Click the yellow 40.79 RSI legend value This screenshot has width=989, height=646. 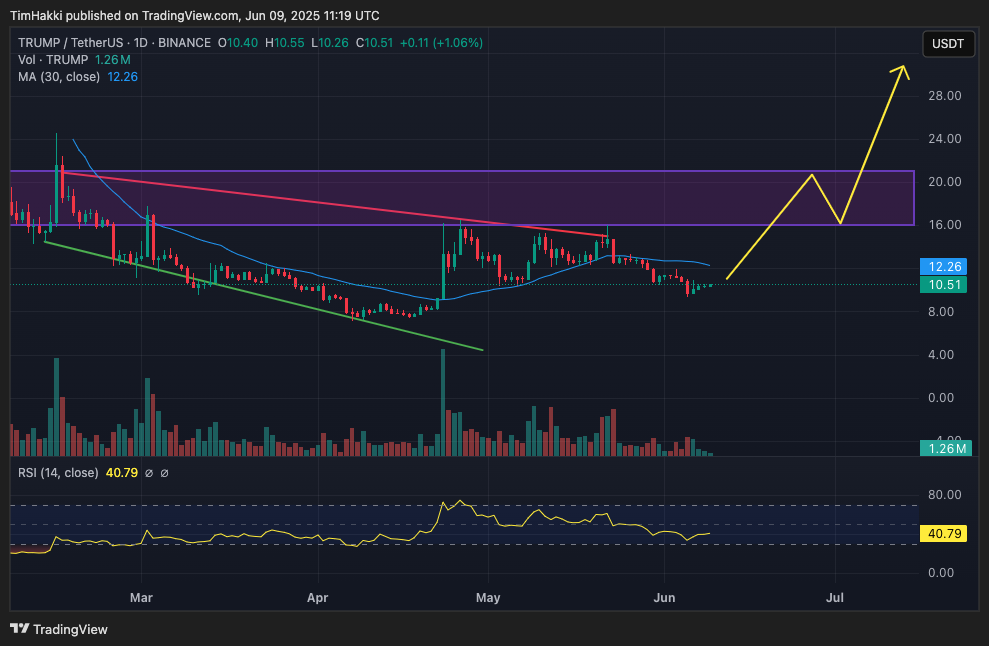click(x=122, y=473)
